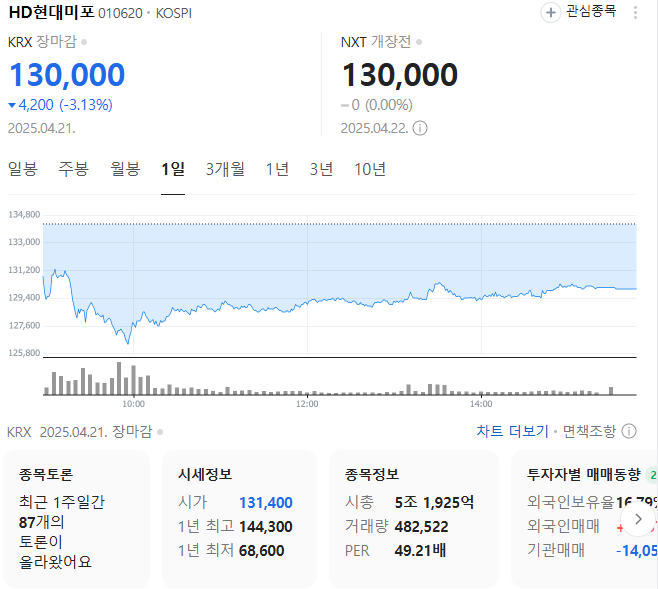Open the 면책조항 link
Screen dimensions: 658x589
click(589, 431)
